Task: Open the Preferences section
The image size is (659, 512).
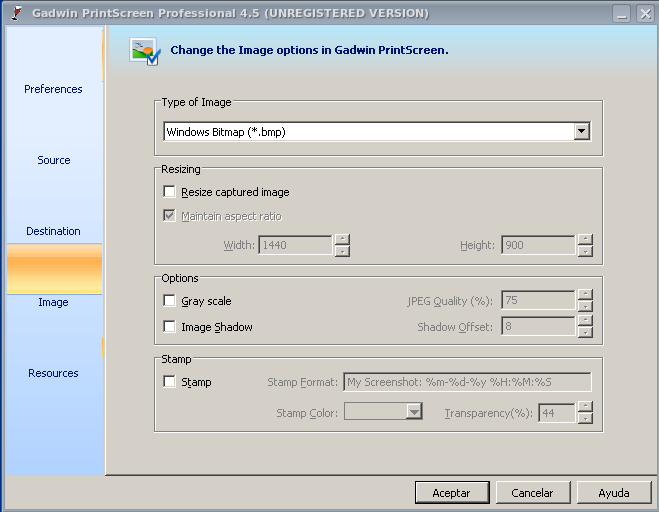Action: [53, 89]
